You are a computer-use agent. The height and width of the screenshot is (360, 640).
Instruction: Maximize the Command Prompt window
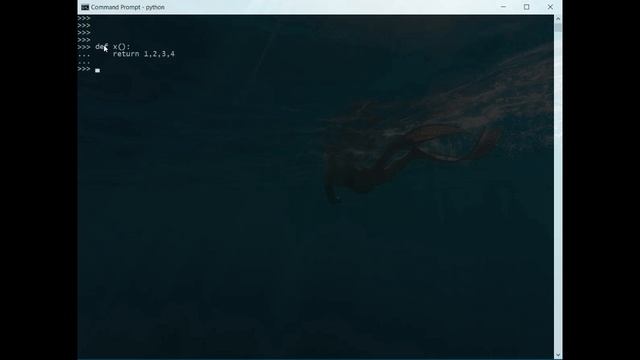click(x=527, y=7)
